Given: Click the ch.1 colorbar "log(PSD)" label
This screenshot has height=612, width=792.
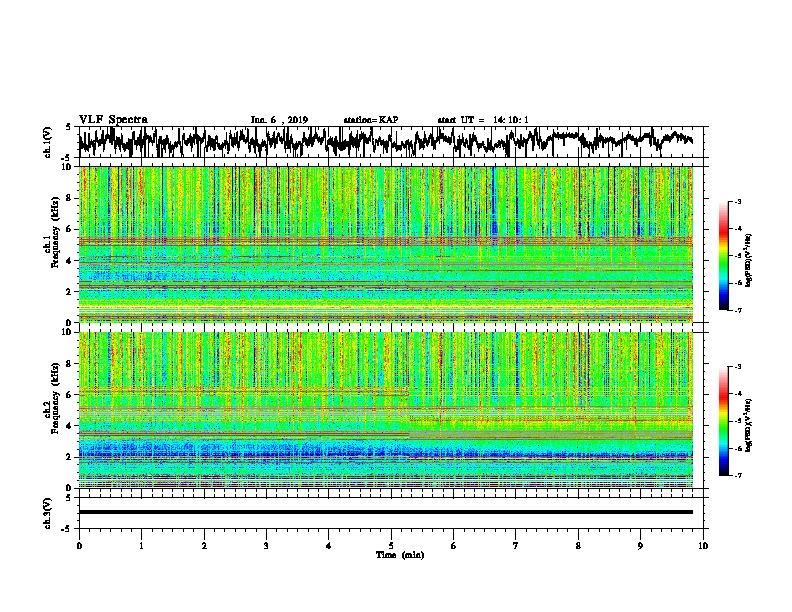Looking at the screenshot, I should pos(749,260).
